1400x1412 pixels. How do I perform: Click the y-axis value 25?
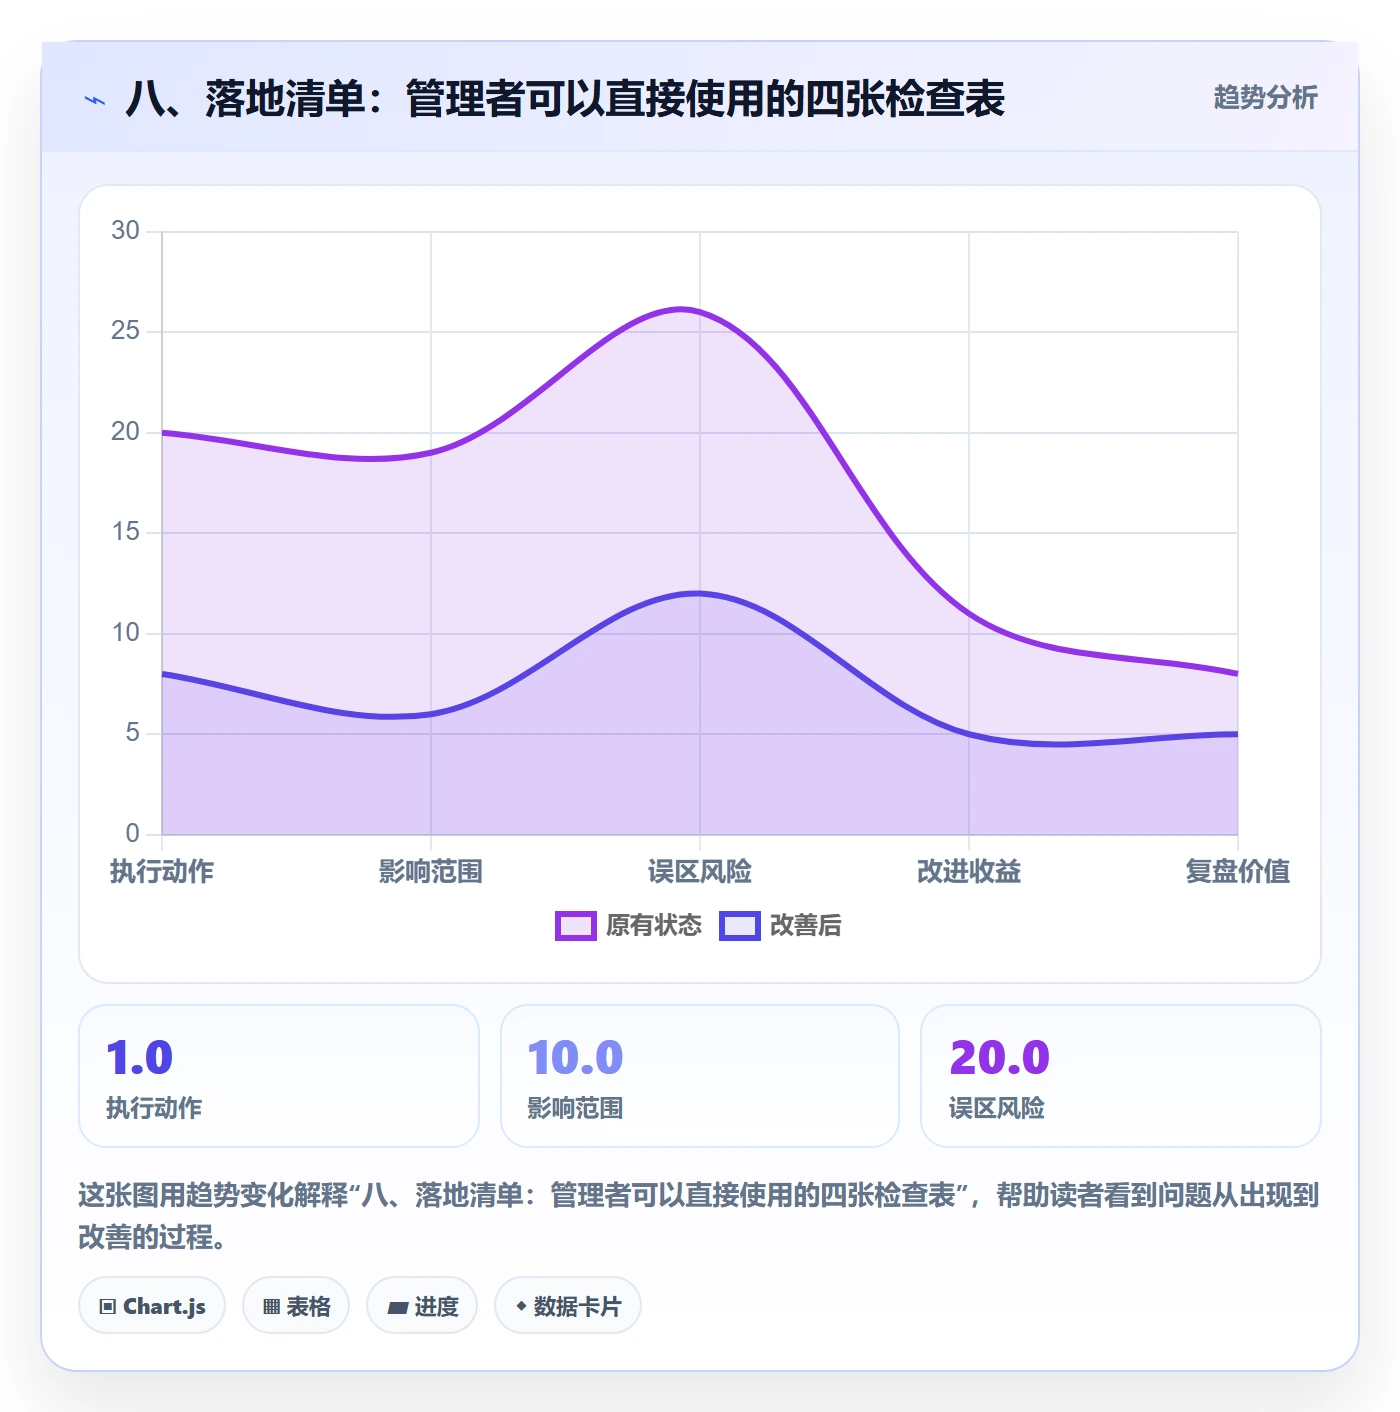(x=125, y=331)
